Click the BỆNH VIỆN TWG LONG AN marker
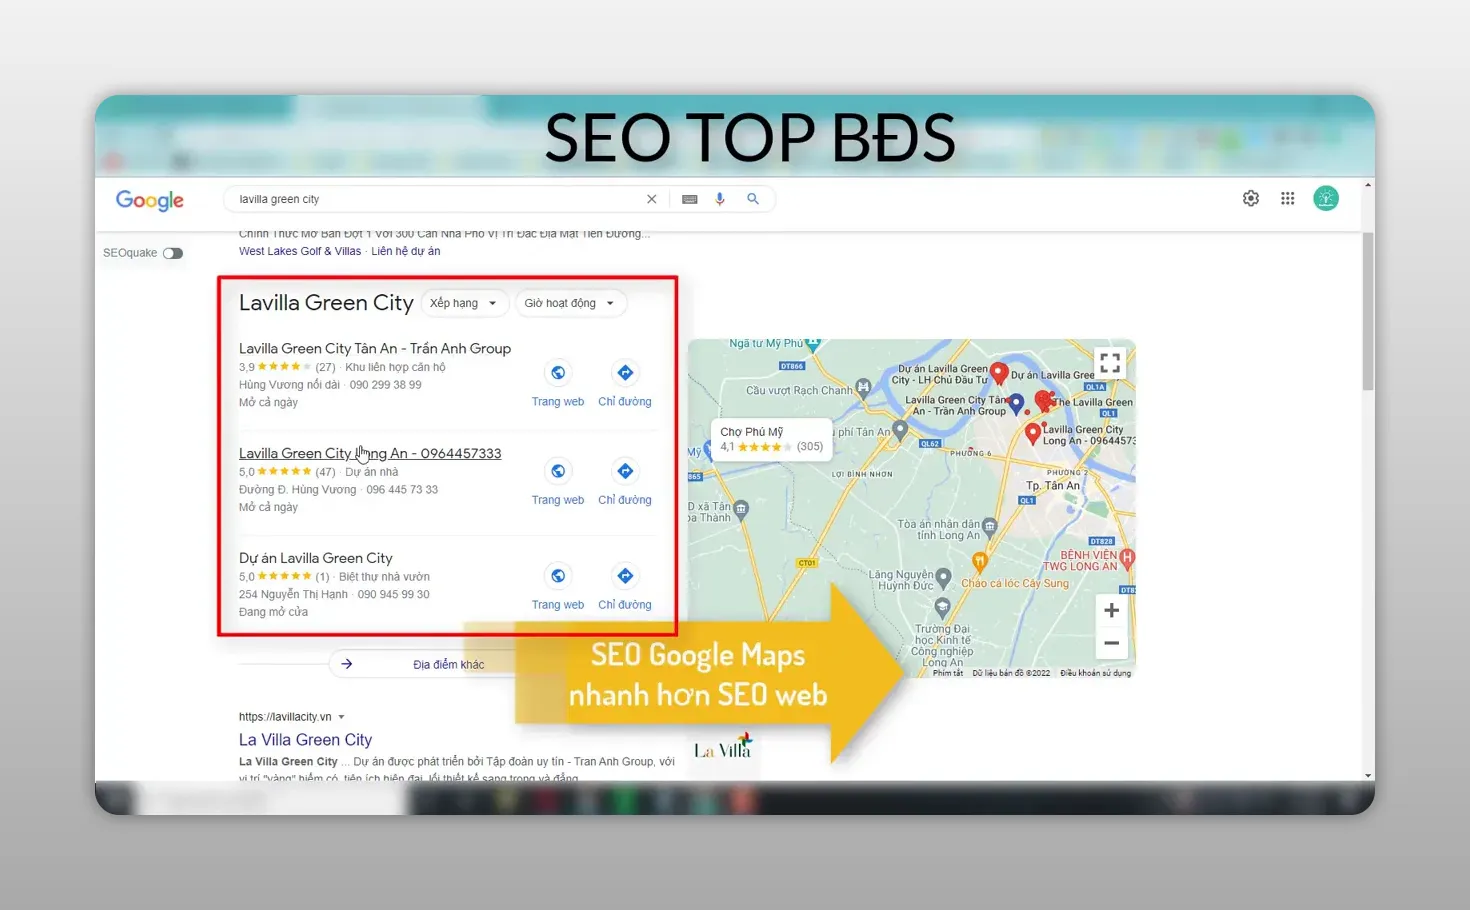The width and height of the screenshot is (1470, 910). point(1127,558)
